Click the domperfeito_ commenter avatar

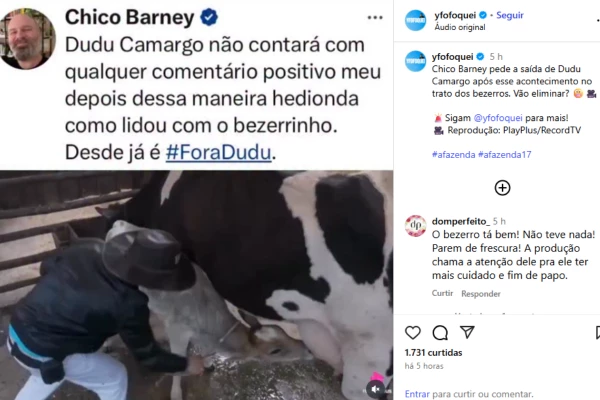click(x=415, y=226)
